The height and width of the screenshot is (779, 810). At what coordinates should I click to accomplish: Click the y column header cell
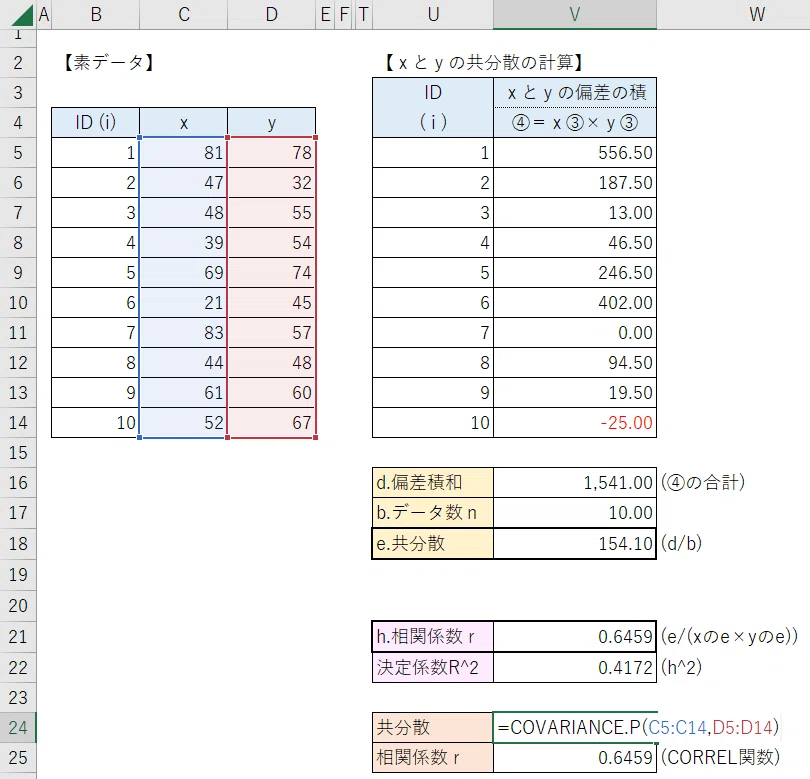272,122
